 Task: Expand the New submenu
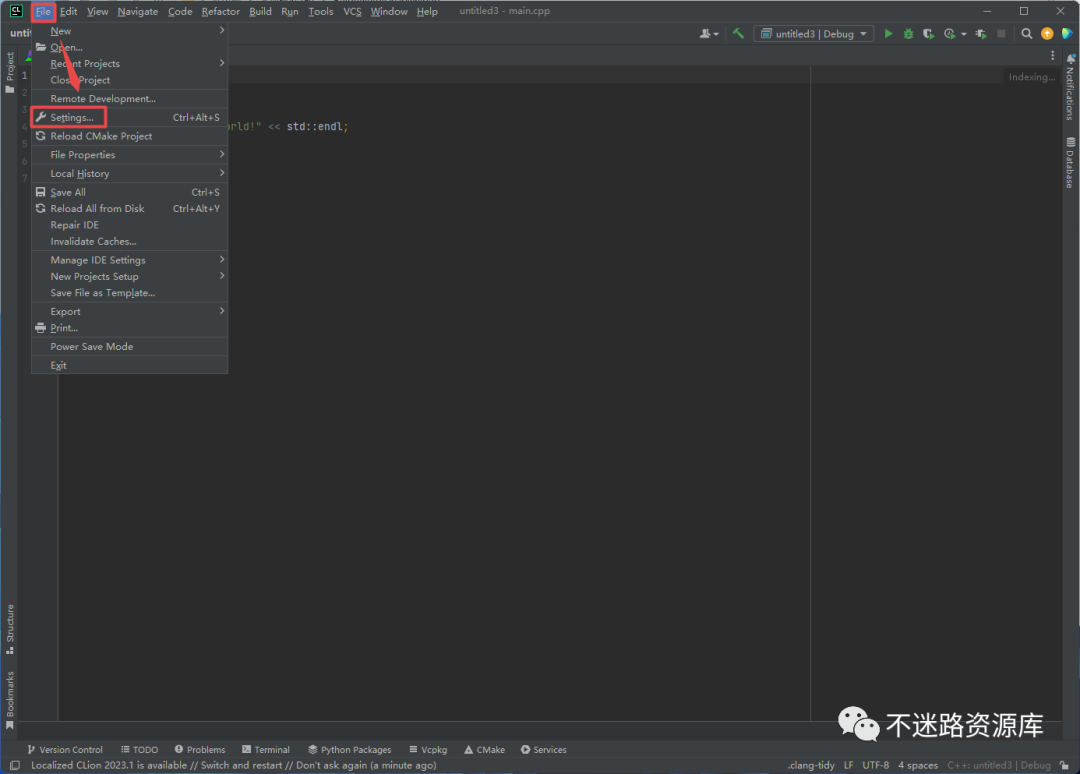point(129,30)
